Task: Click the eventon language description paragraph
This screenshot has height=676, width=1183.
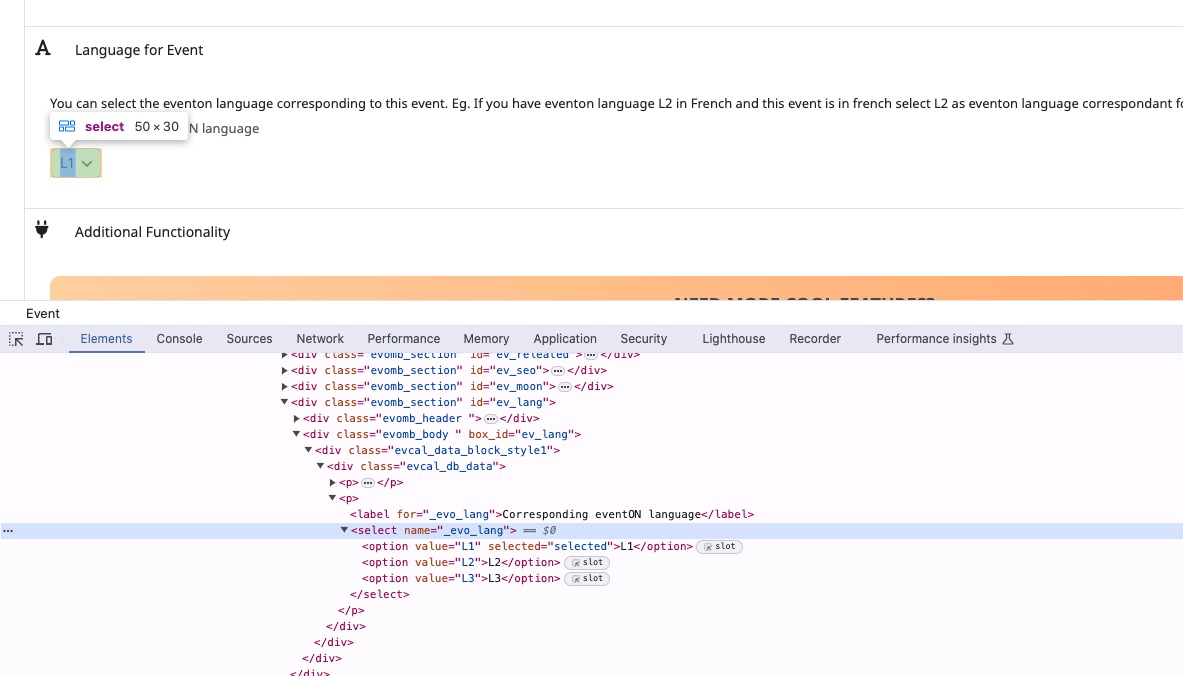Action: (616, 103)
